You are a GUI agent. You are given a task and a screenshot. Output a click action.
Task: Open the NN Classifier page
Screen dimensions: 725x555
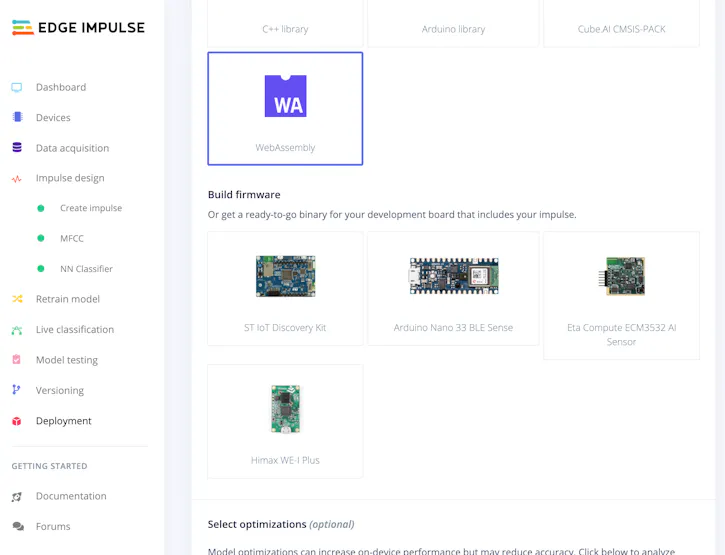86,269
